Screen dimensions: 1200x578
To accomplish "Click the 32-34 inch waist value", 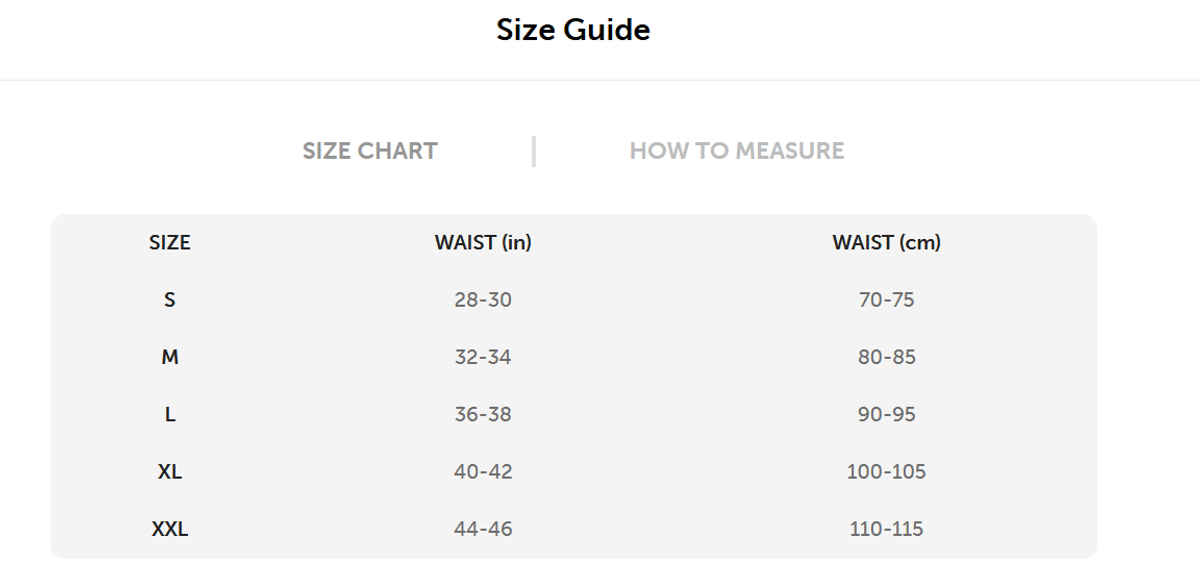I will tap(483, 357).
